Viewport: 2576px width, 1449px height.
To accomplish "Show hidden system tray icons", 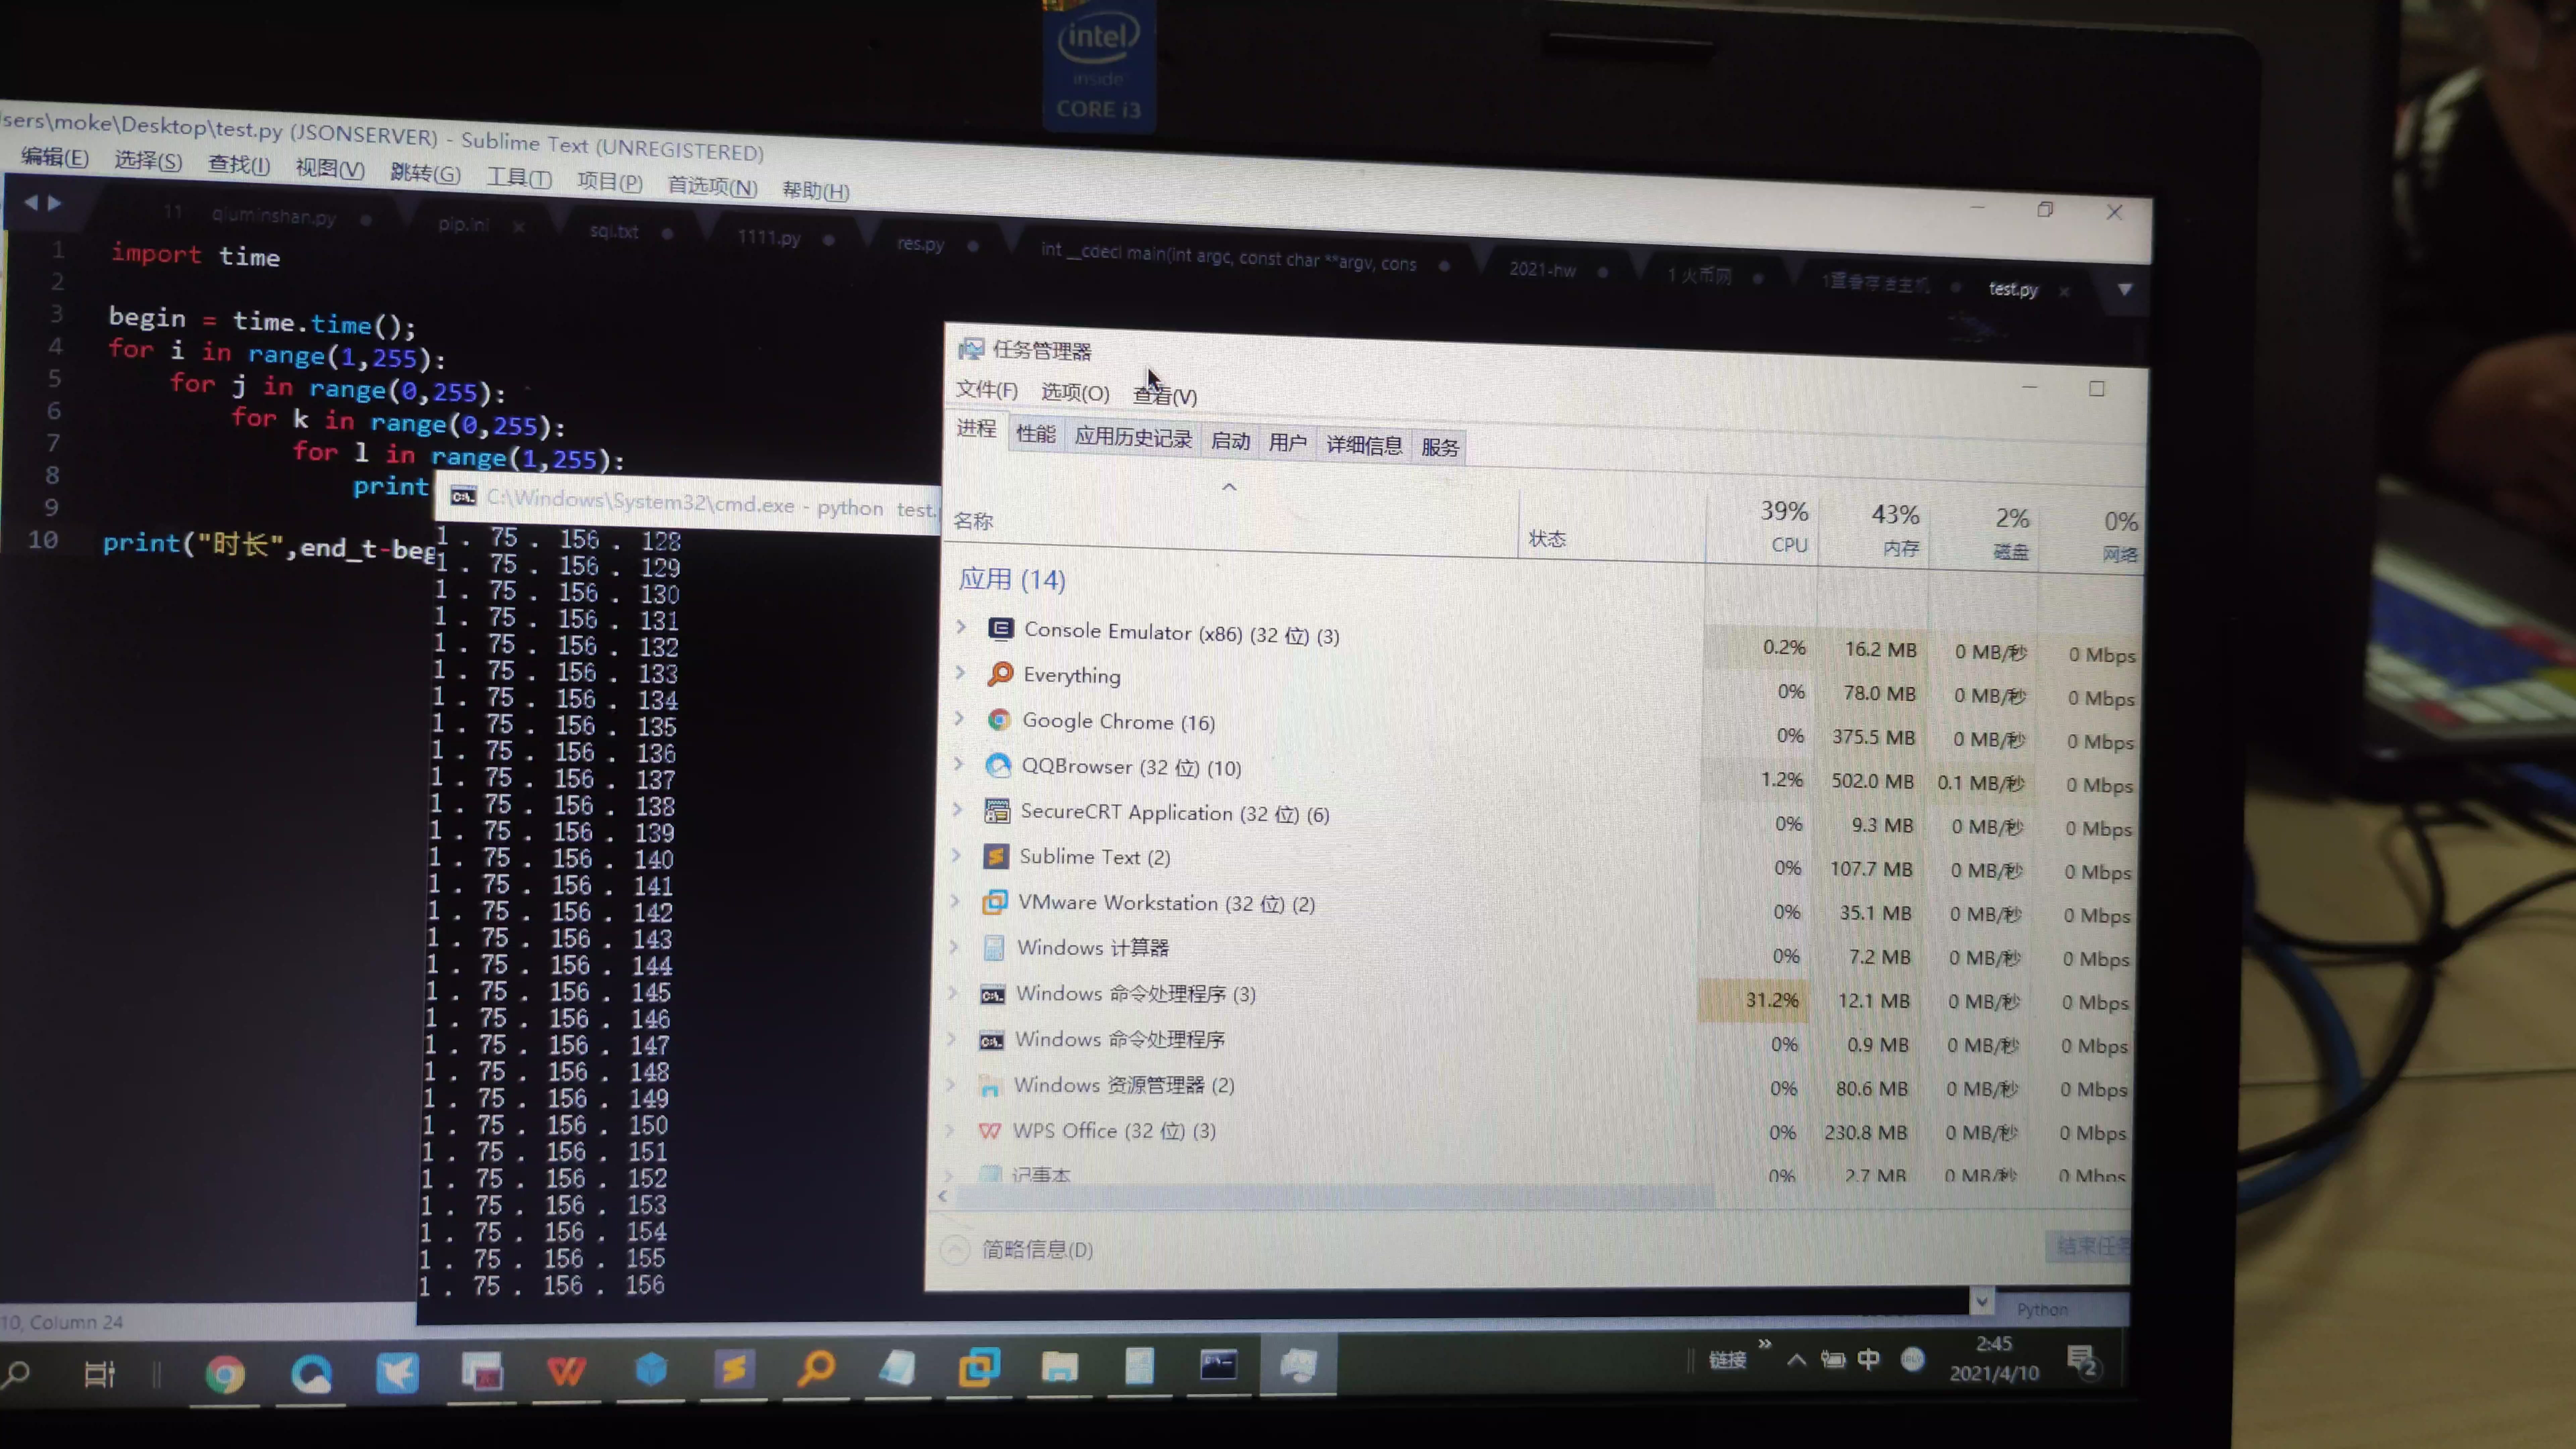I will pyautogui.click(x=1796, y=1360).
